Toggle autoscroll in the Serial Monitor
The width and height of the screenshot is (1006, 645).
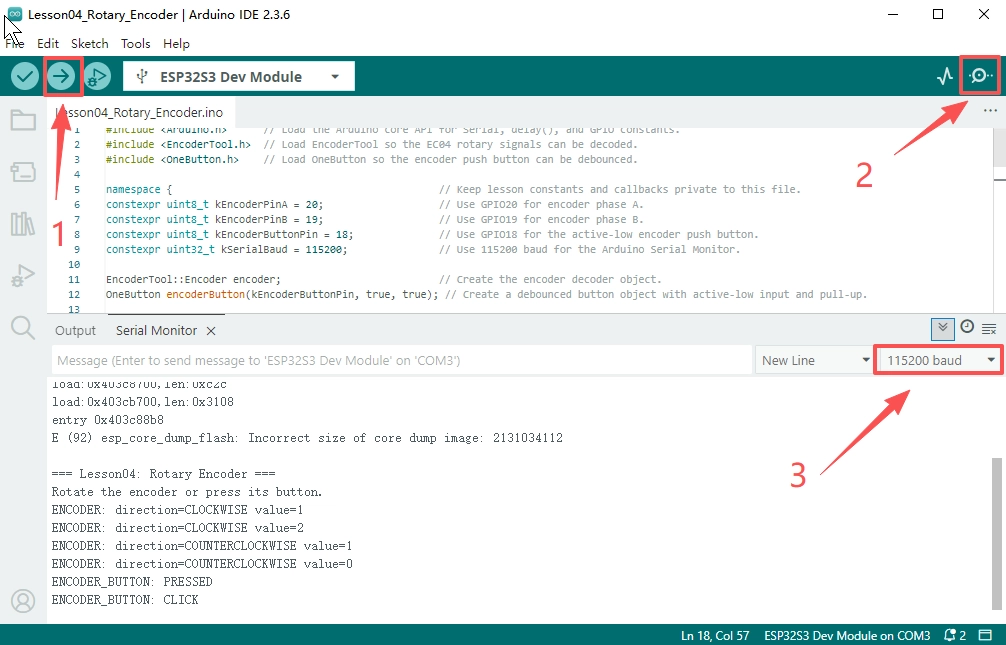pyautogui.click(x=942, y=329)
